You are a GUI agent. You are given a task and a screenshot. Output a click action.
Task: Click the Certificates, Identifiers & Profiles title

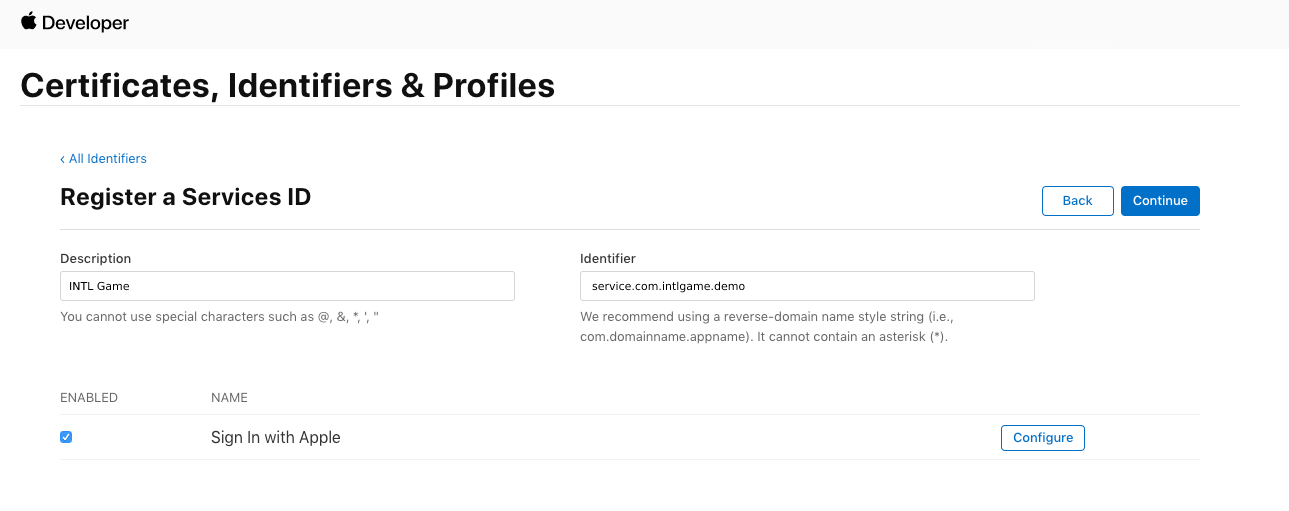[287, 85]
